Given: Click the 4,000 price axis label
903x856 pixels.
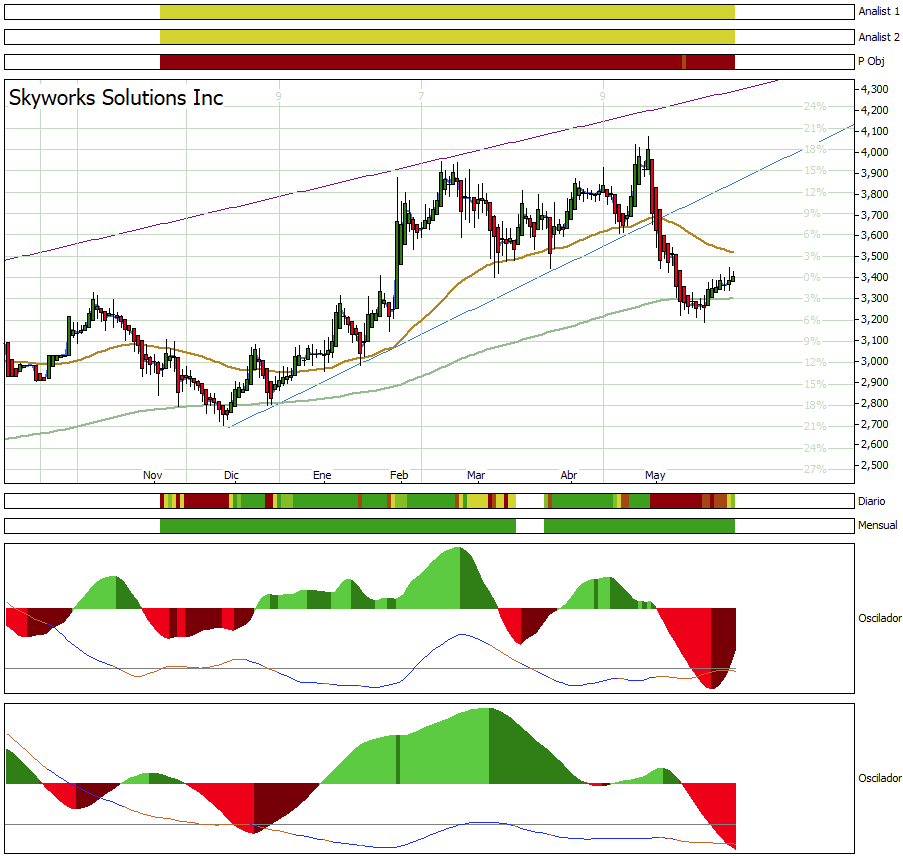Looking at the screenshot, I should tap(875, 152).
